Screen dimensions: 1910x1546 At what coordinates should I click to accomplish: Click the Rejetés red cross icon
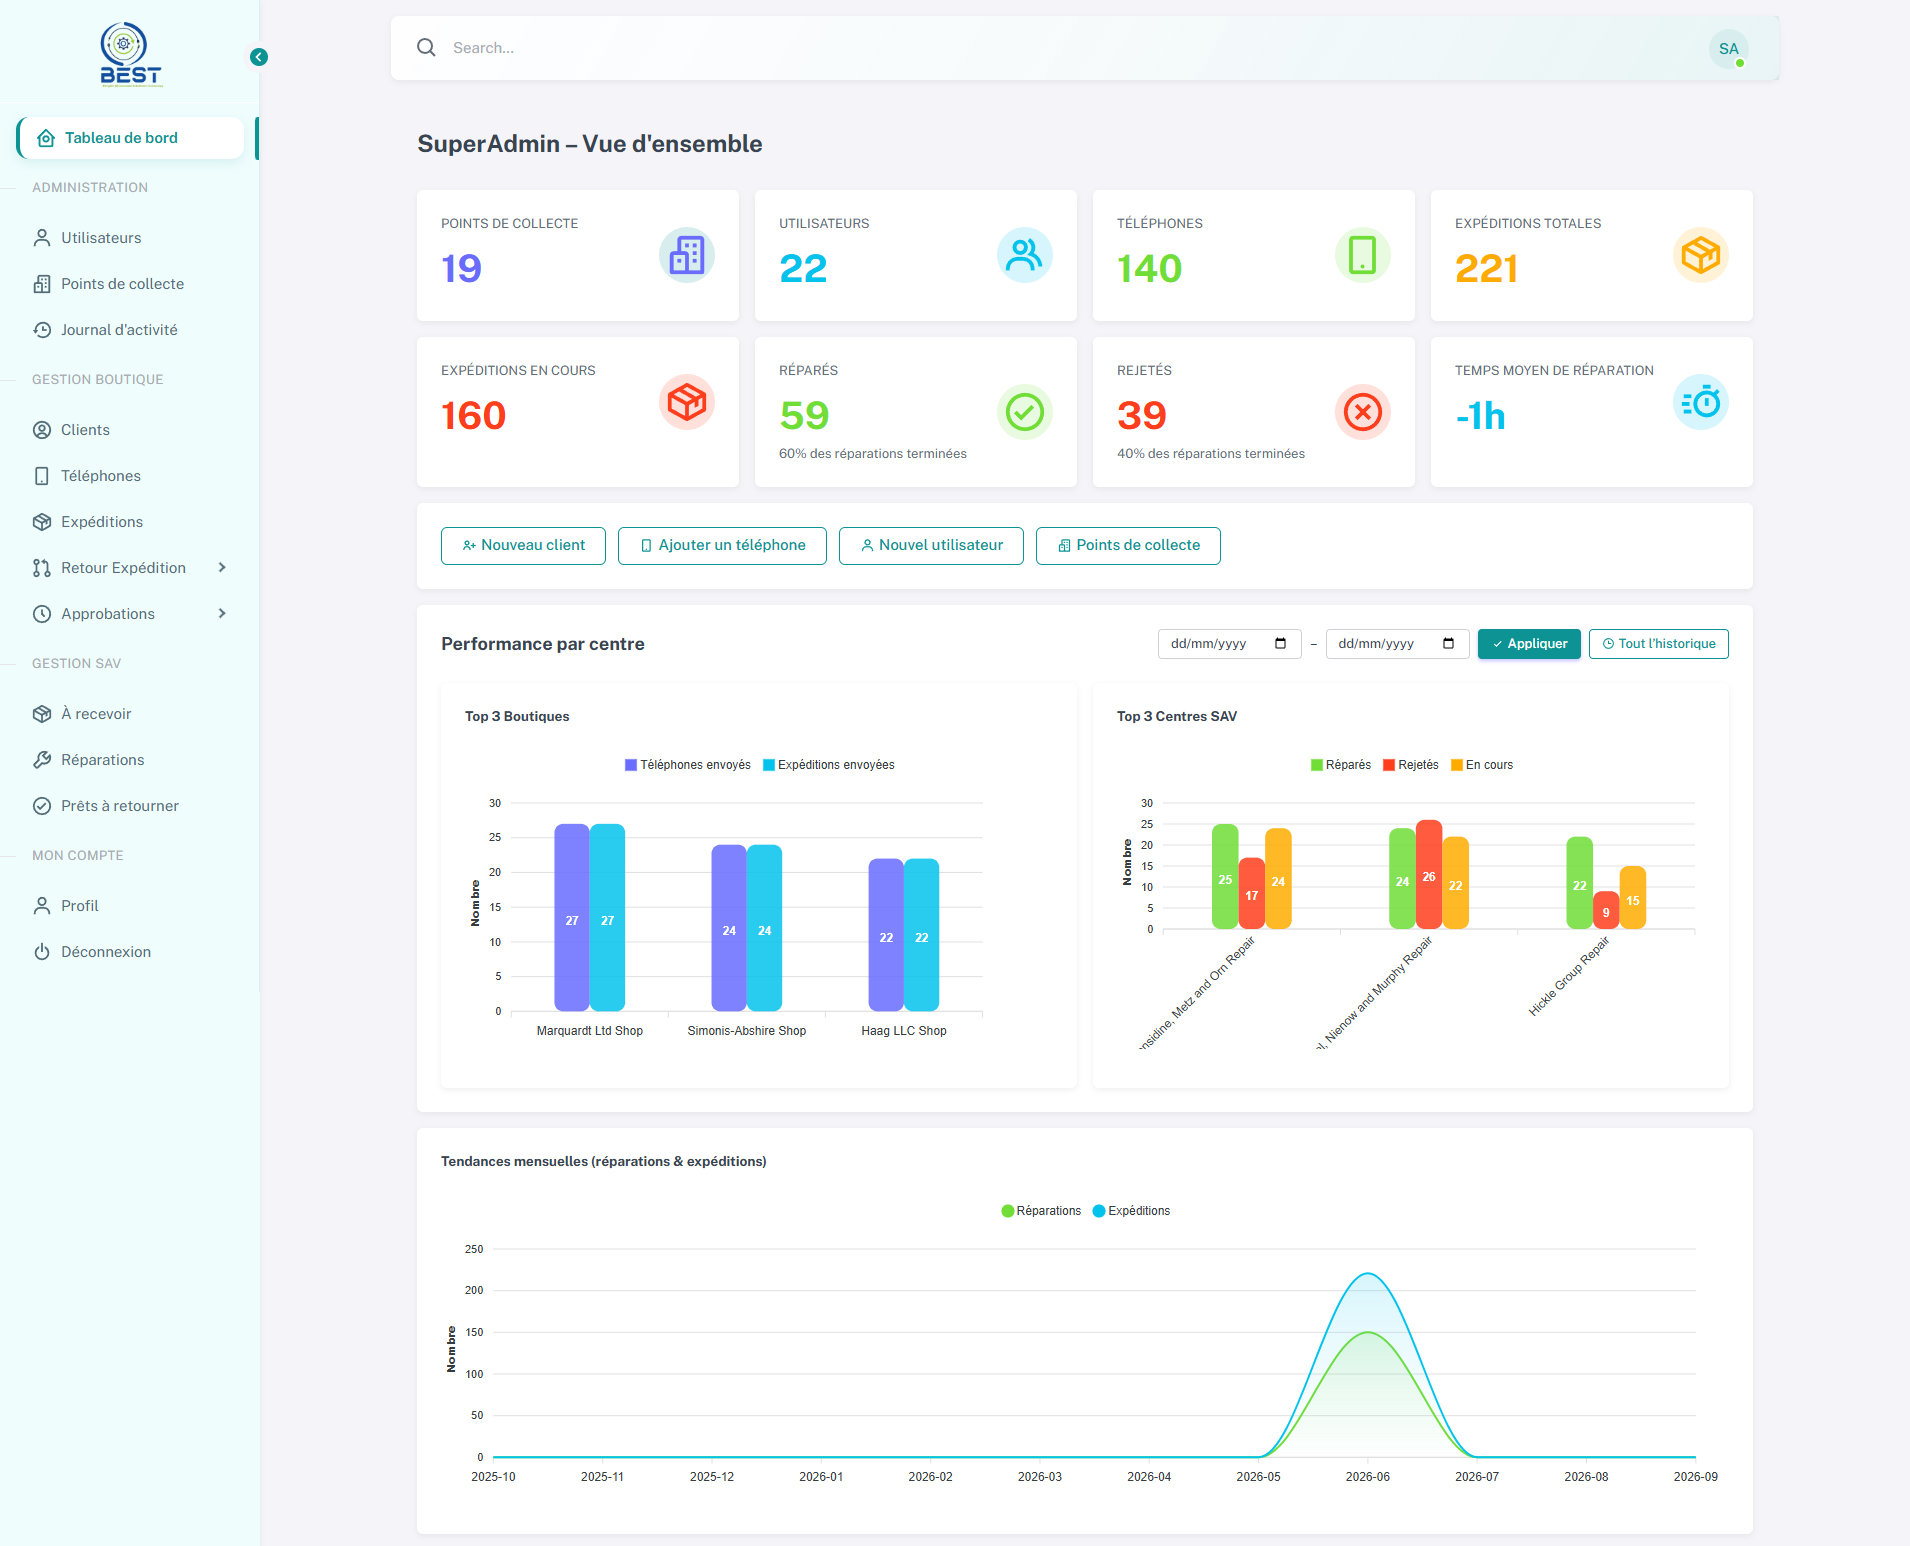(x=1363, y=412)
